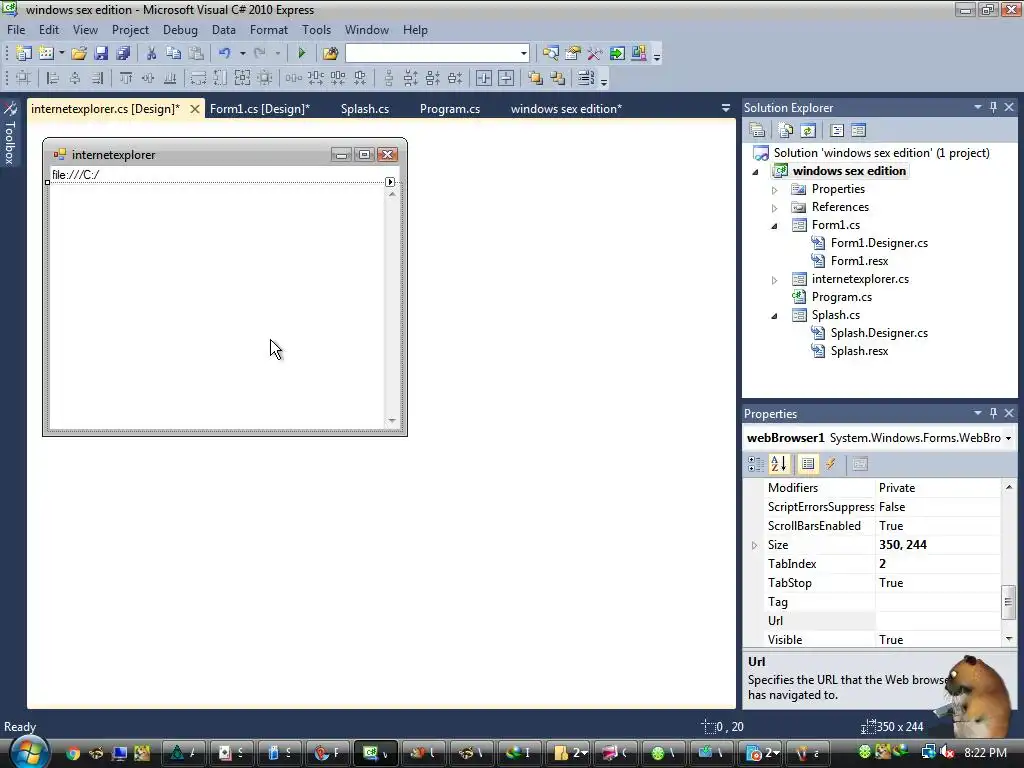Click the Make Same Size icon
The image size is (1024, 768).
click(x=242, y=78)
